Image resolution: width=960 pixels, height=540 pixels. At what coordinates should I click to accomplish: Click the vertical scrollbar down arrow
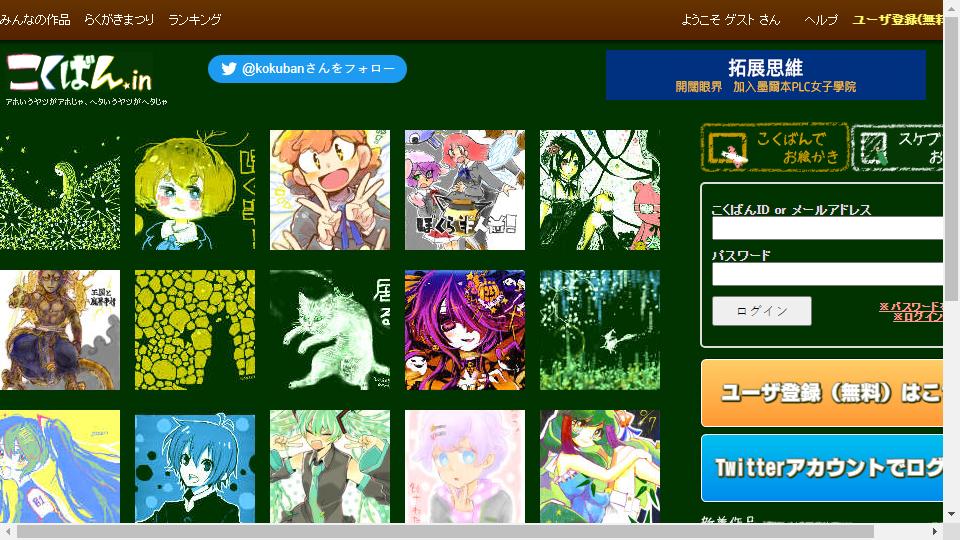click(951, 514)
